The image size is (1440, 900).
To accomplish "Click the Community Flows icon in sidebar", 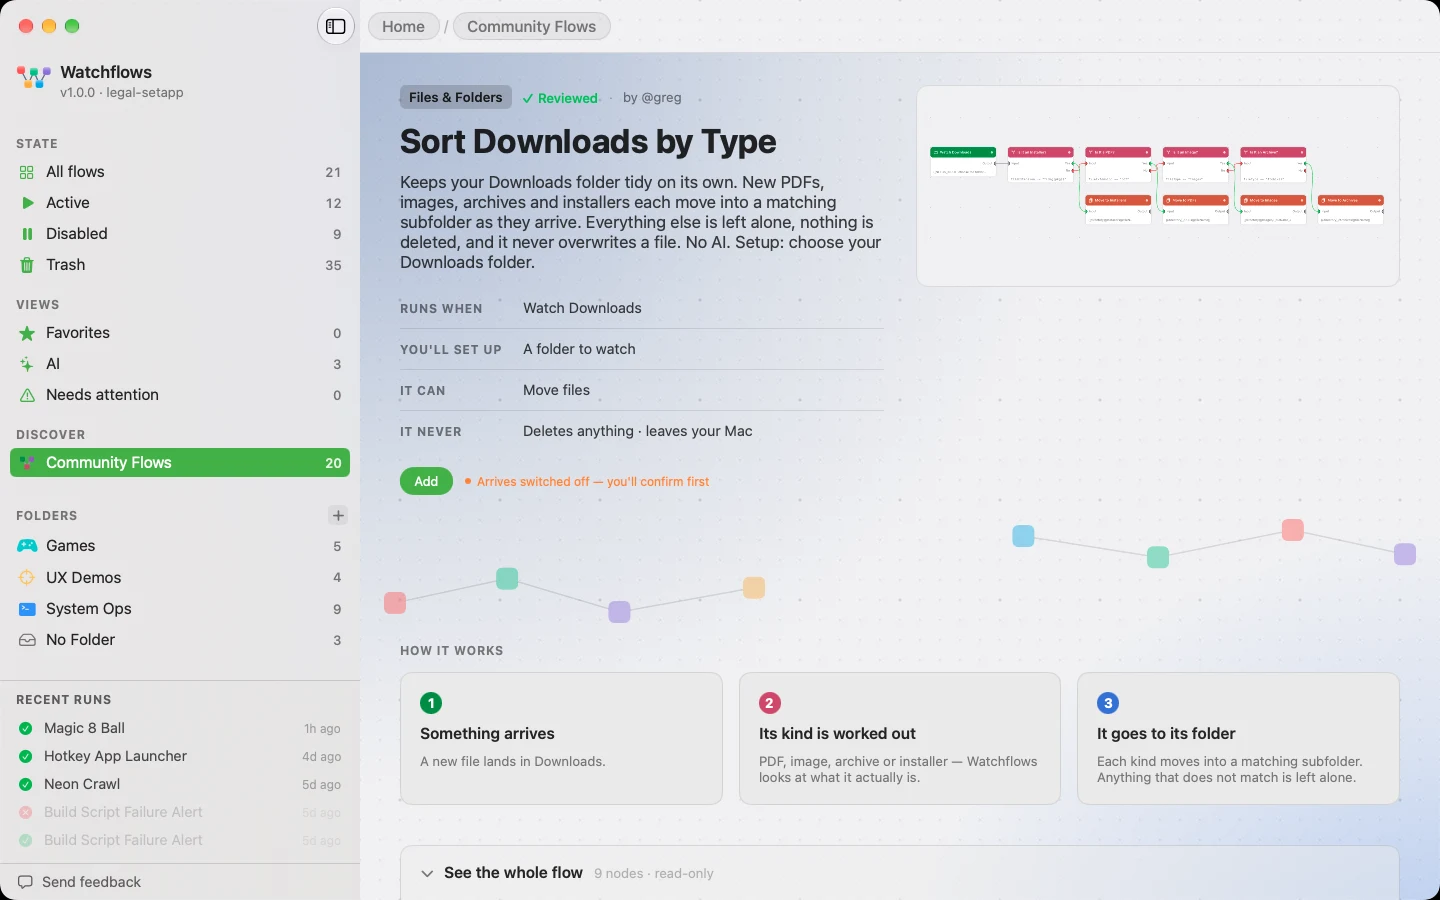I will [27, 463].
